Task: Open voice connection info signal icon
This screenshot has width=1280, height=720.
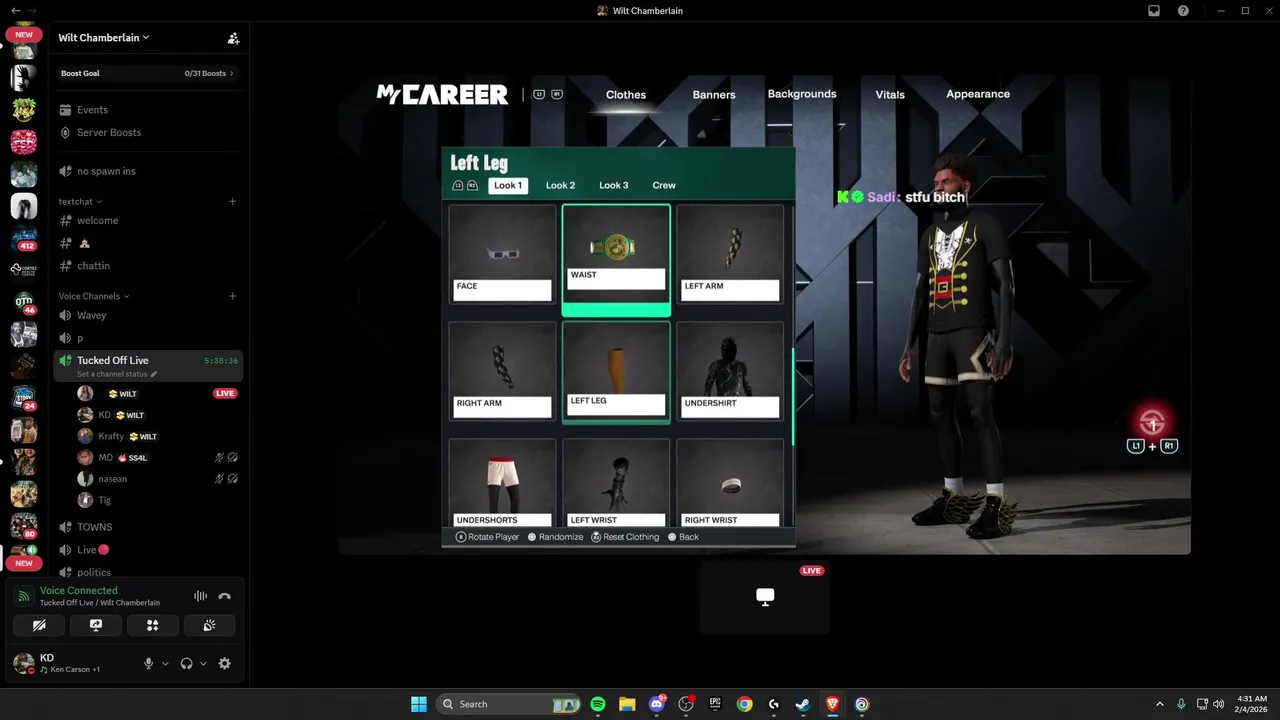Action: click(x=24, y=596)
